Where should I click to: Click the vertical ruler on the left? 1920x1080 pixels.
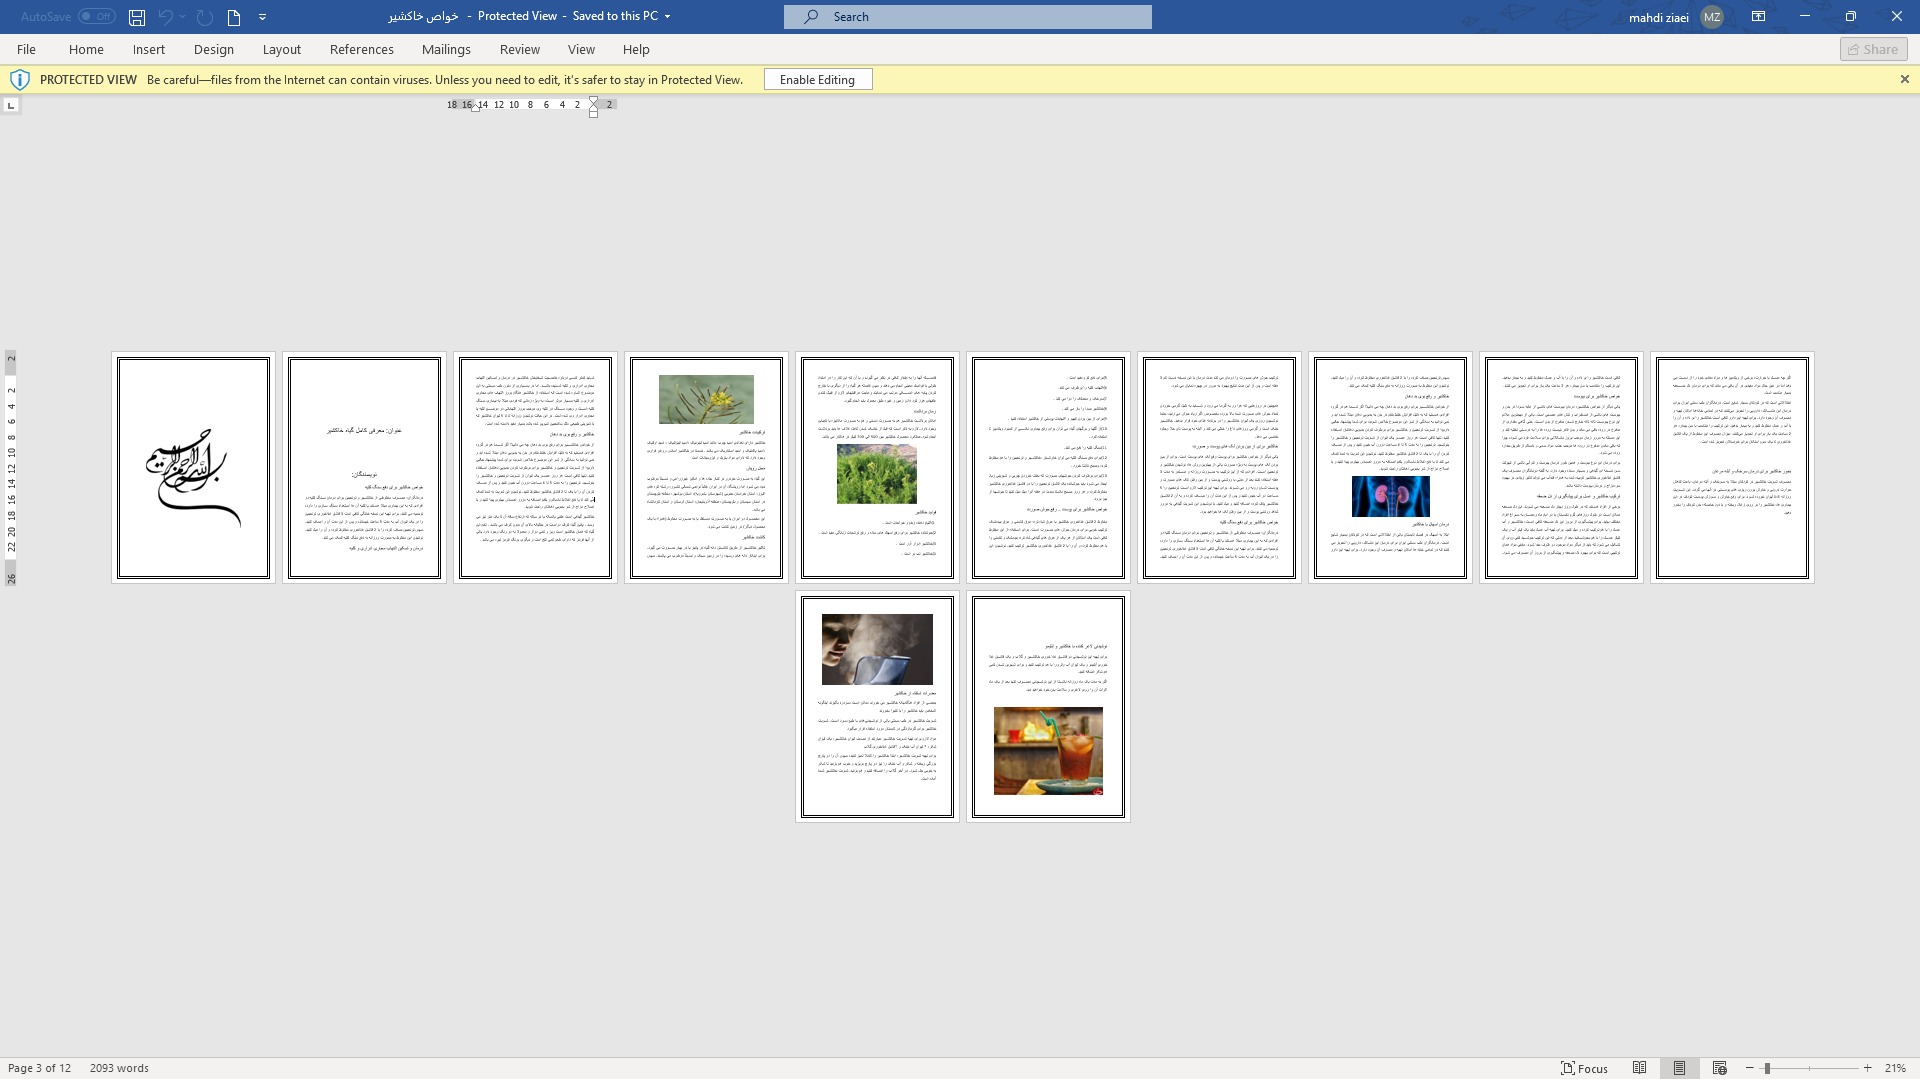click(x=11, y=468)
